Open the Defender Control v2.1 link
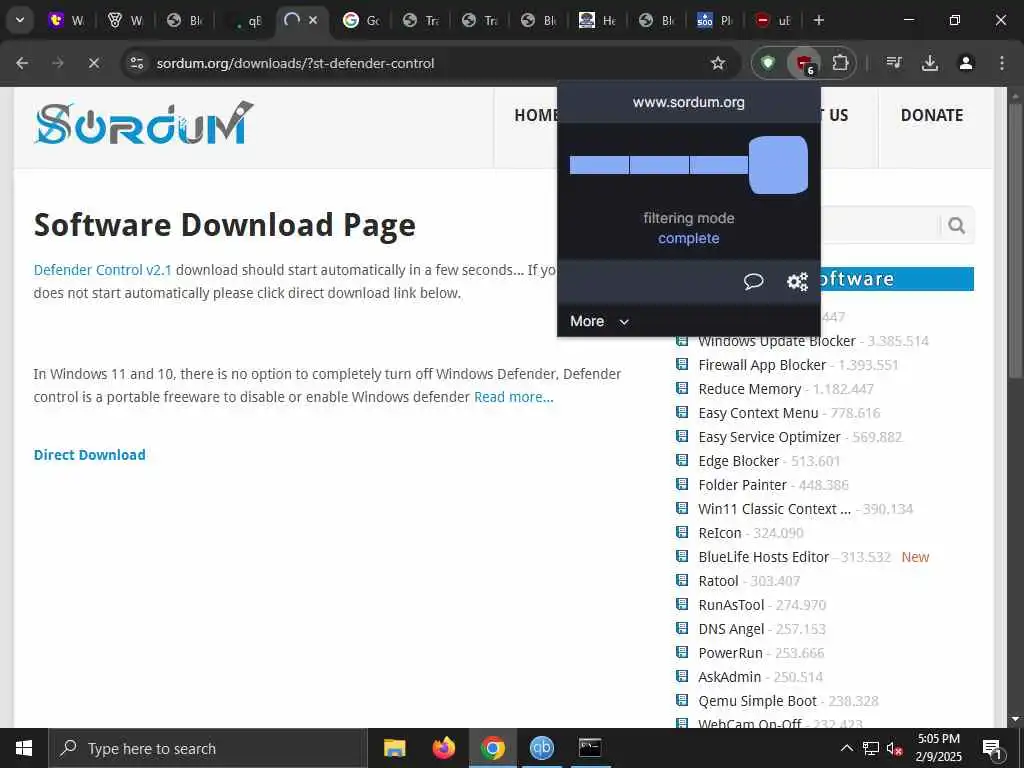The width and height of the screenshot is (1024, 768). tap(103, 270)
